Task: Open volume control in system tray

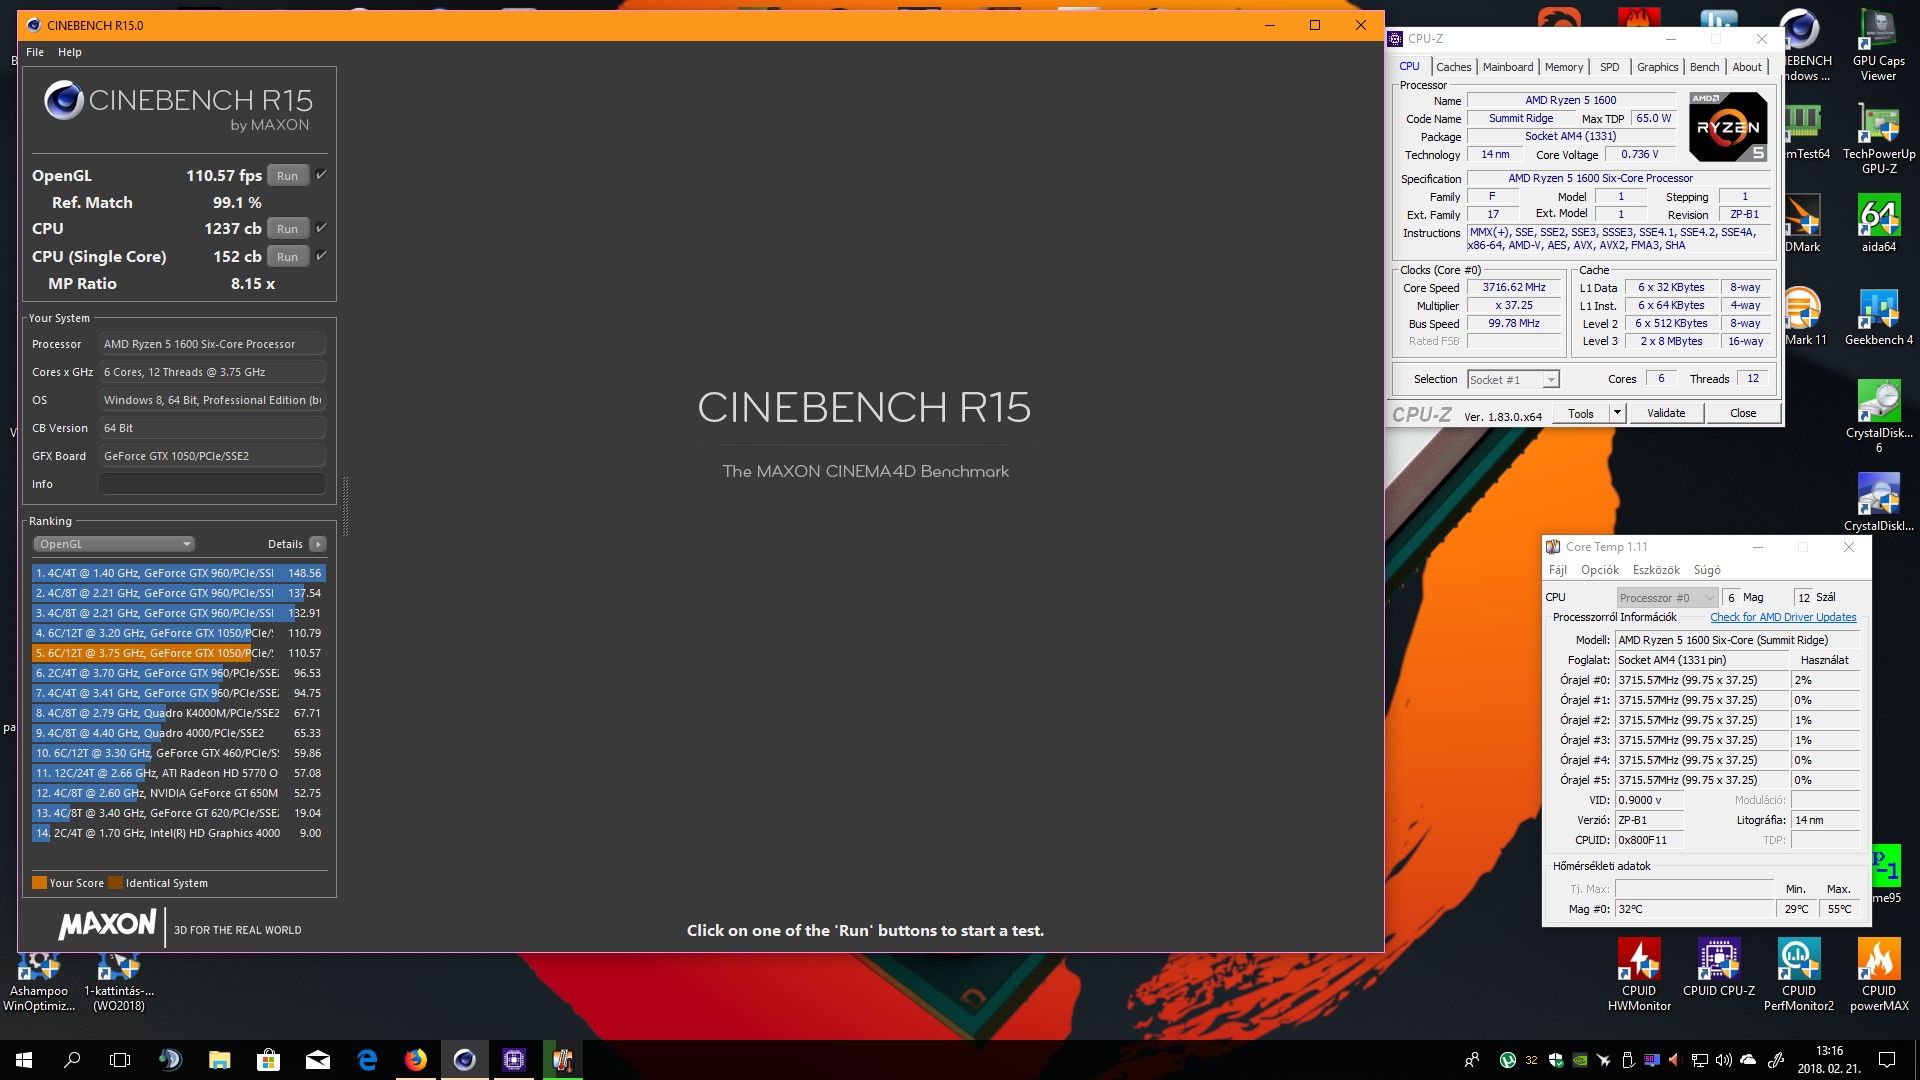Action: (1723, 1060)
